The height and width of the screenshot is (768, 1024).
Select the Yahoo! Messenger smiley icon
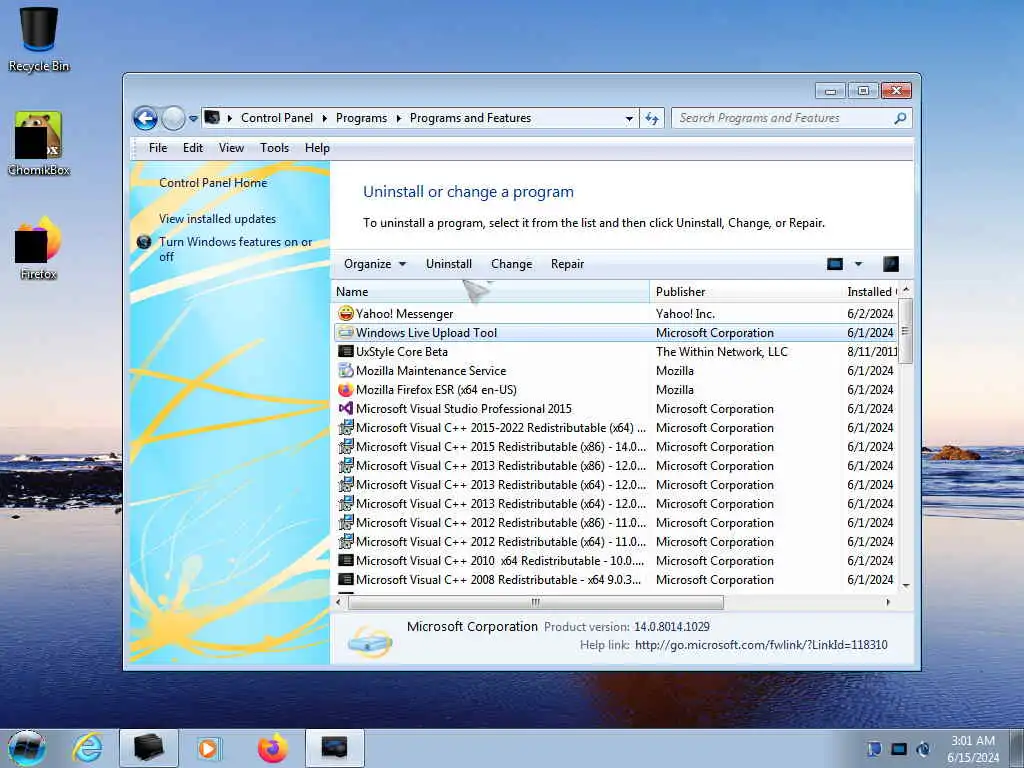pos(345,313)
